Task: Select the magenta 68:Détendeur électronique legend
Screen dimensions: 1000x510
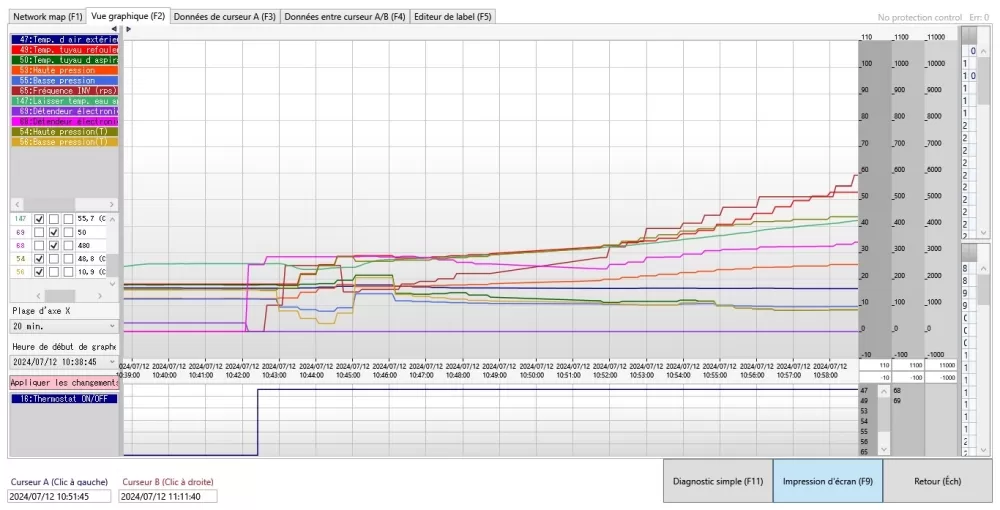Action: (x=65, y=121)
